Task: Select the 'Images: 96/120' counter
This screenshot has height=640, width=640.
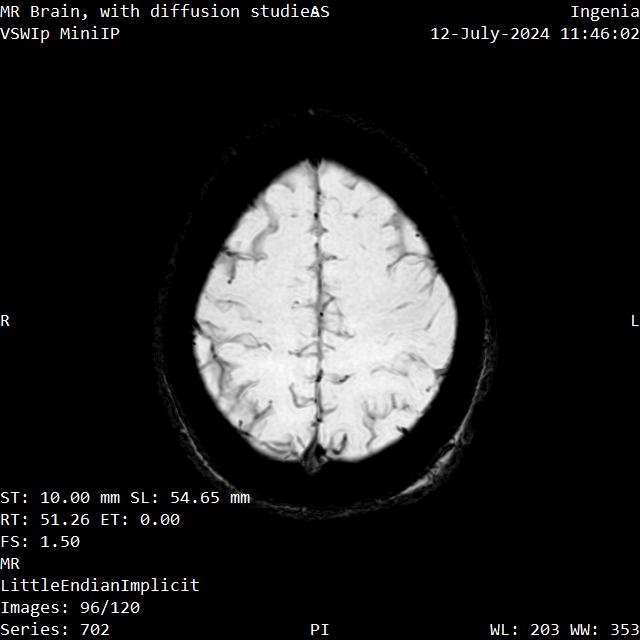Action: click(x=70, y=608)
